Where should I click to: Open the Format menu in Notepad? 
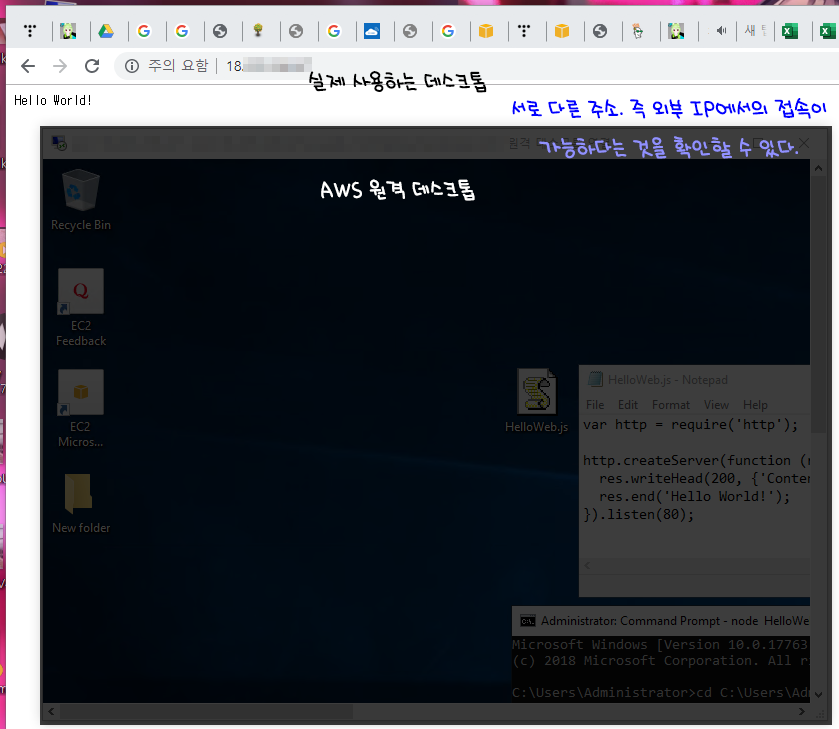670,405
